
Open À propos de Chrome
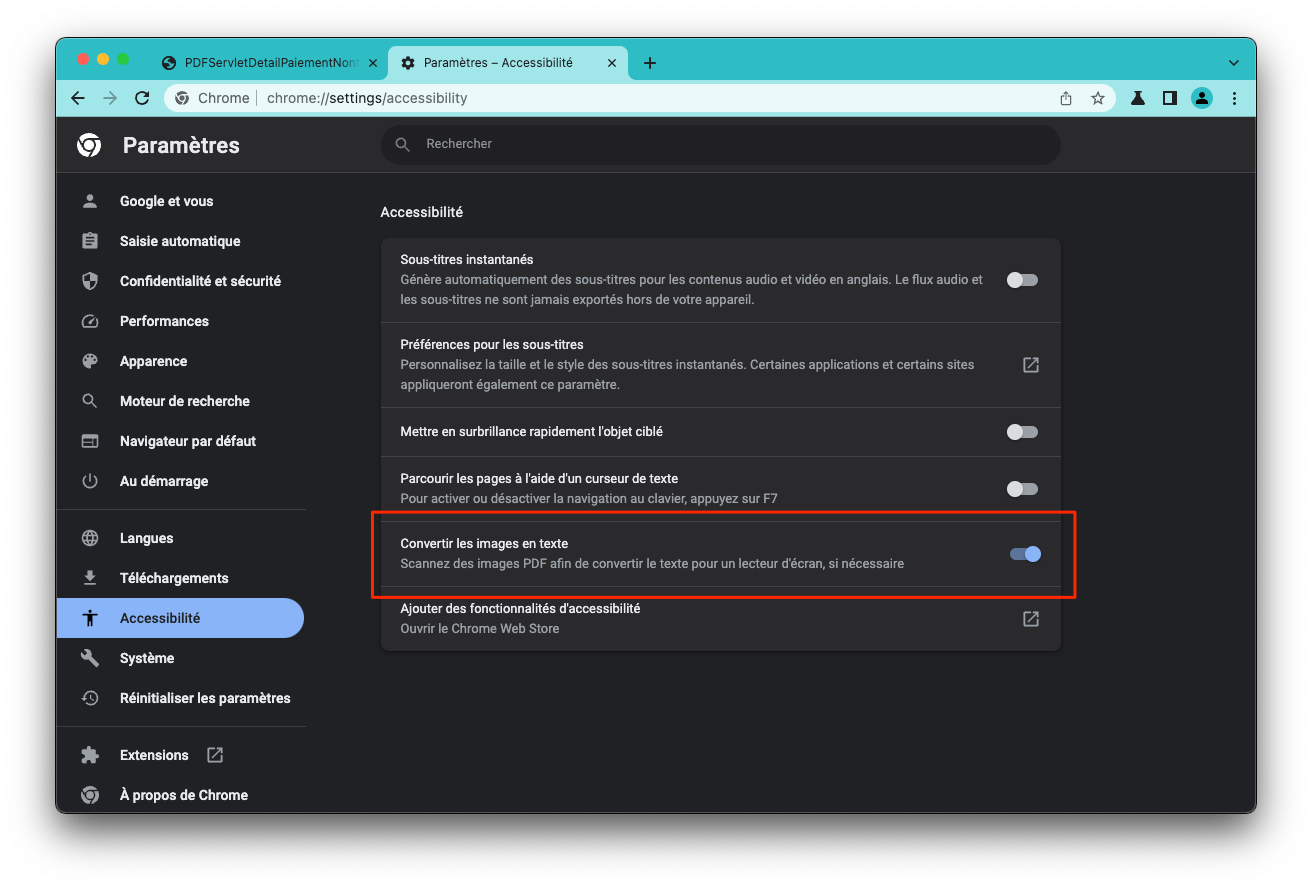[x=180, y=795]
